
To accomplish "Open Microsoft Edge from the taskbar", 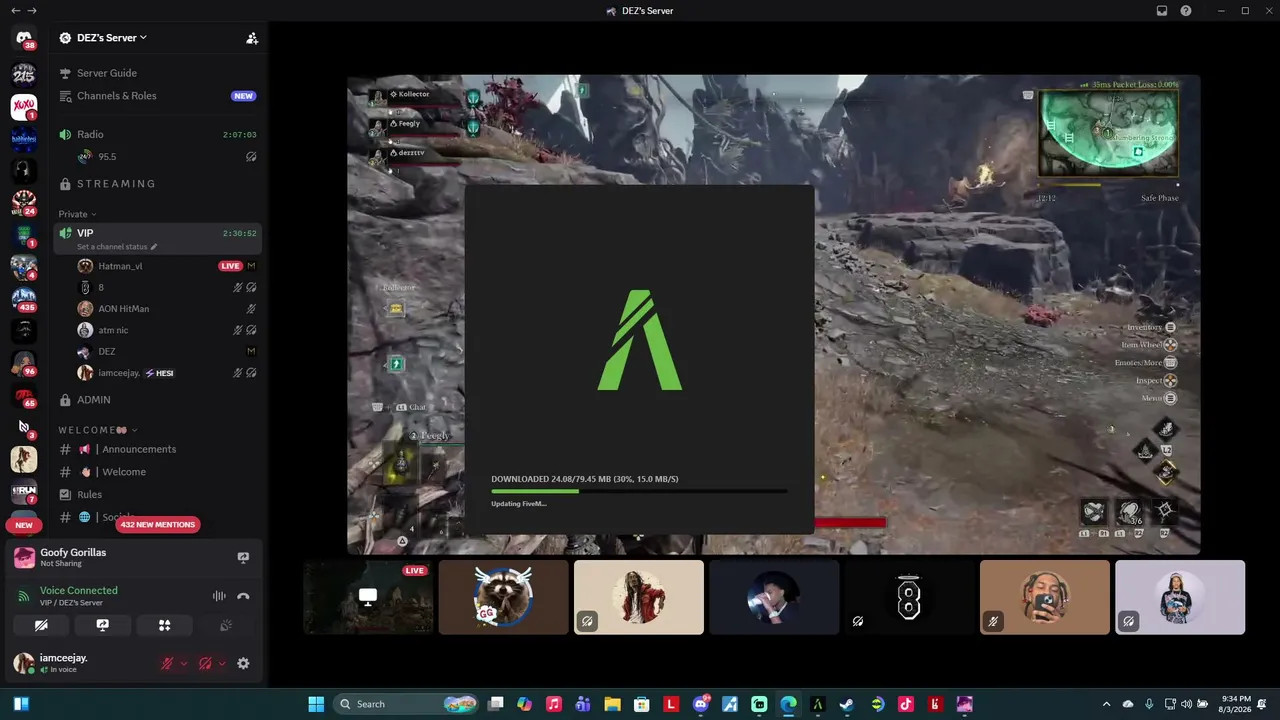I will pos(788,704).
